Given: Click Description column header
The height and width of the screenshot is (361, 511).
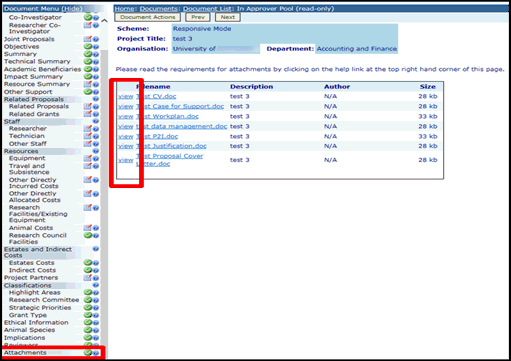Looking at the screenshot, I should (x=251, y=87).
